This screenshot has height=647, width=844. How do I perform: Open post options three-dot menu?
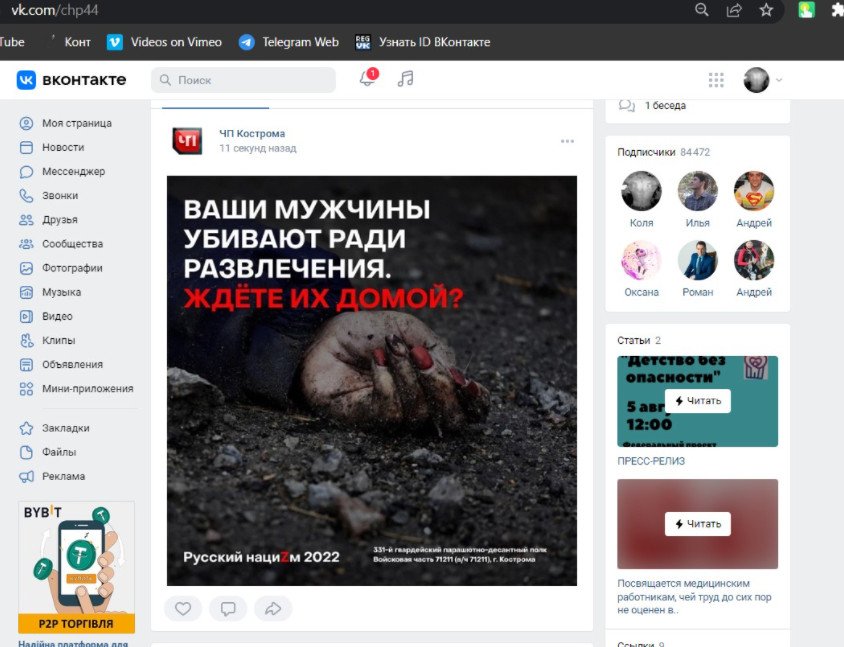(x=567, y=141)
